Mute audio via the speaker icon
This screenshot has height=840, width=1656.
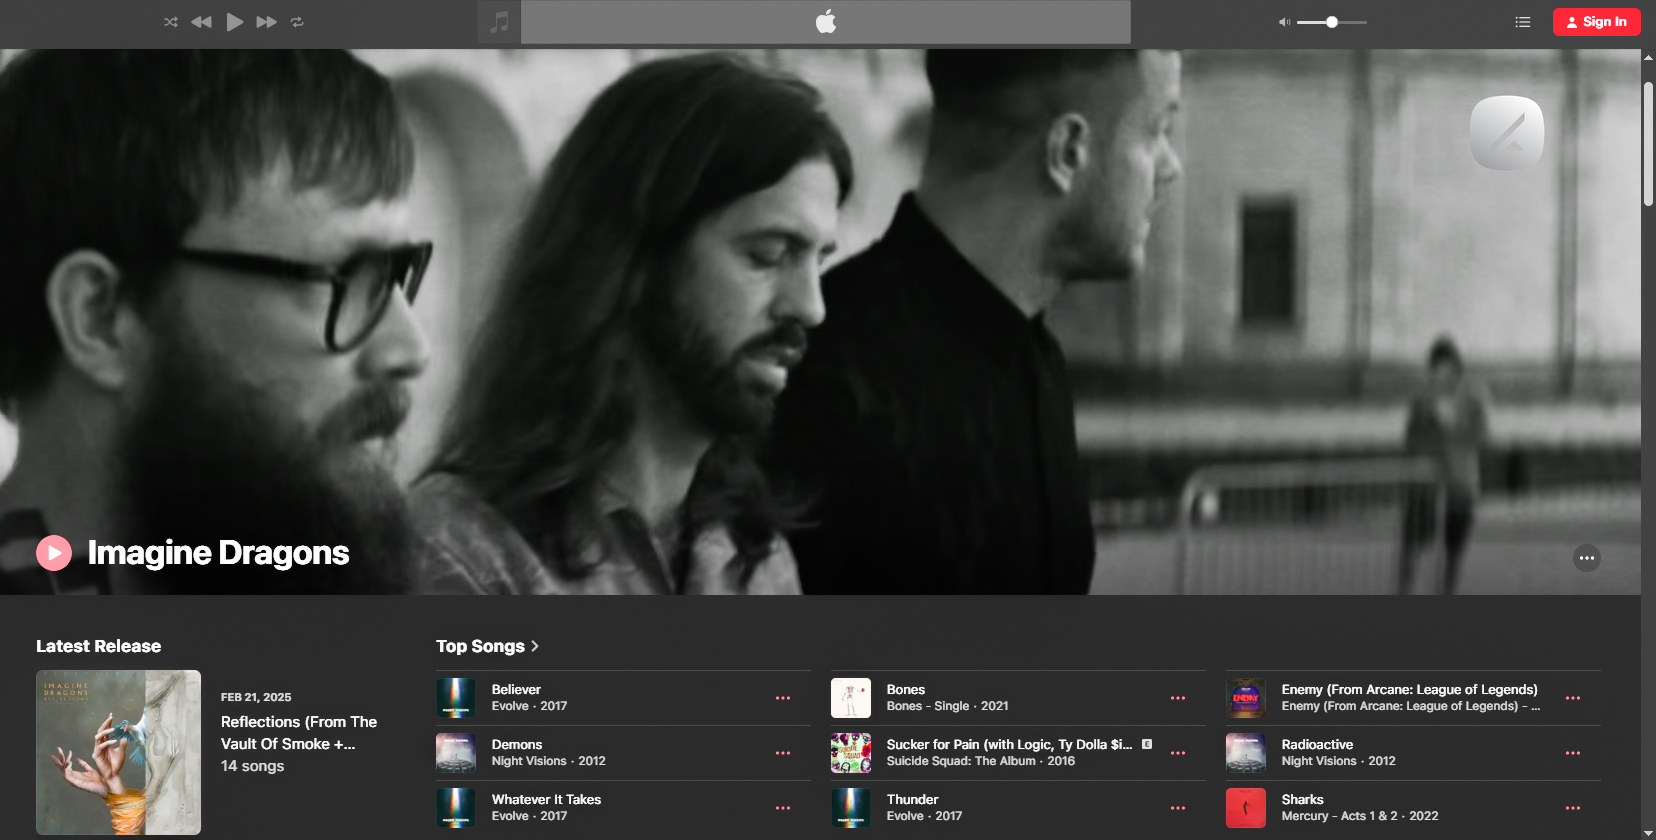click(1285, 22)
